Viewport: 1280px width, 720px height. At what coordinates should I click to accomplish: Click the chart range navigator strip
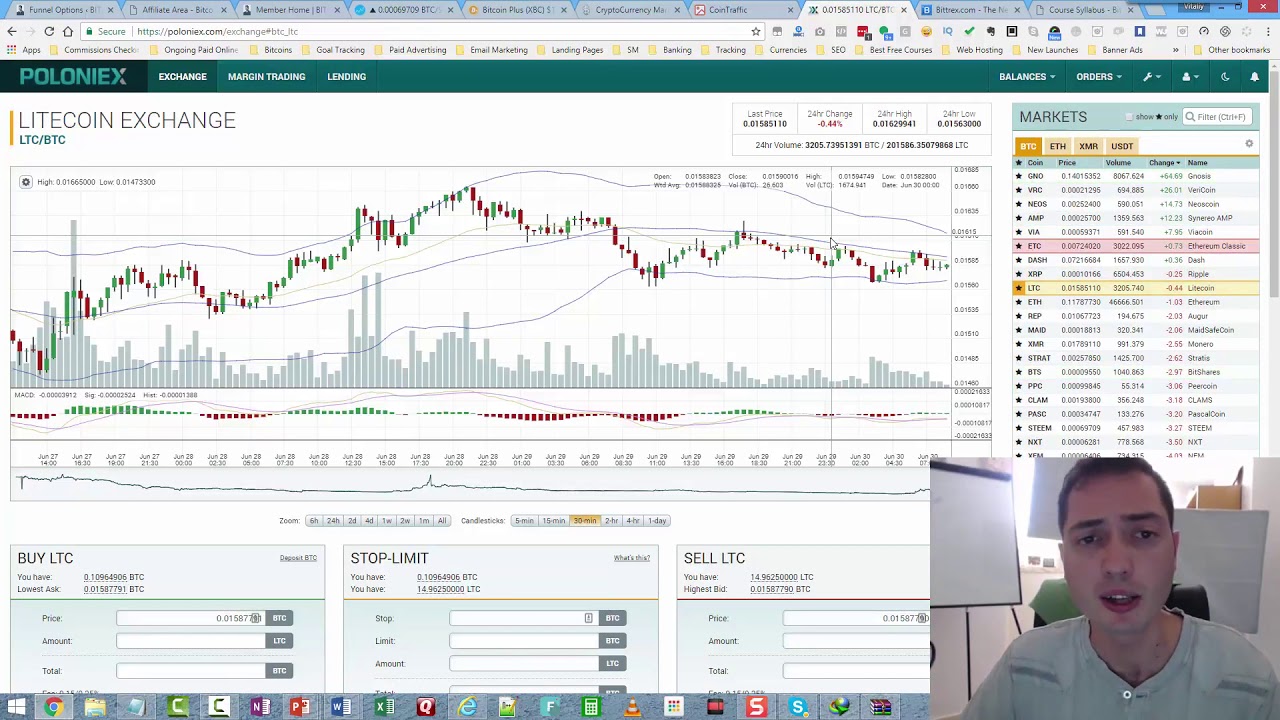click(x=470, y=485)
